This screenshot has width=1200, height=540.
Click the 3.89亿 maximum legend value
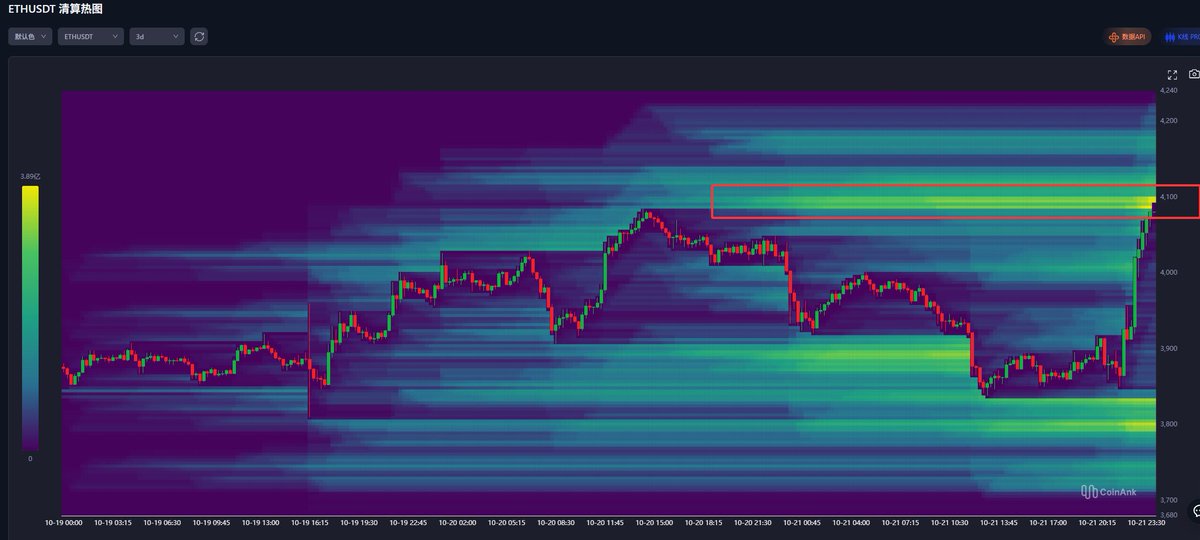(30, 176)
